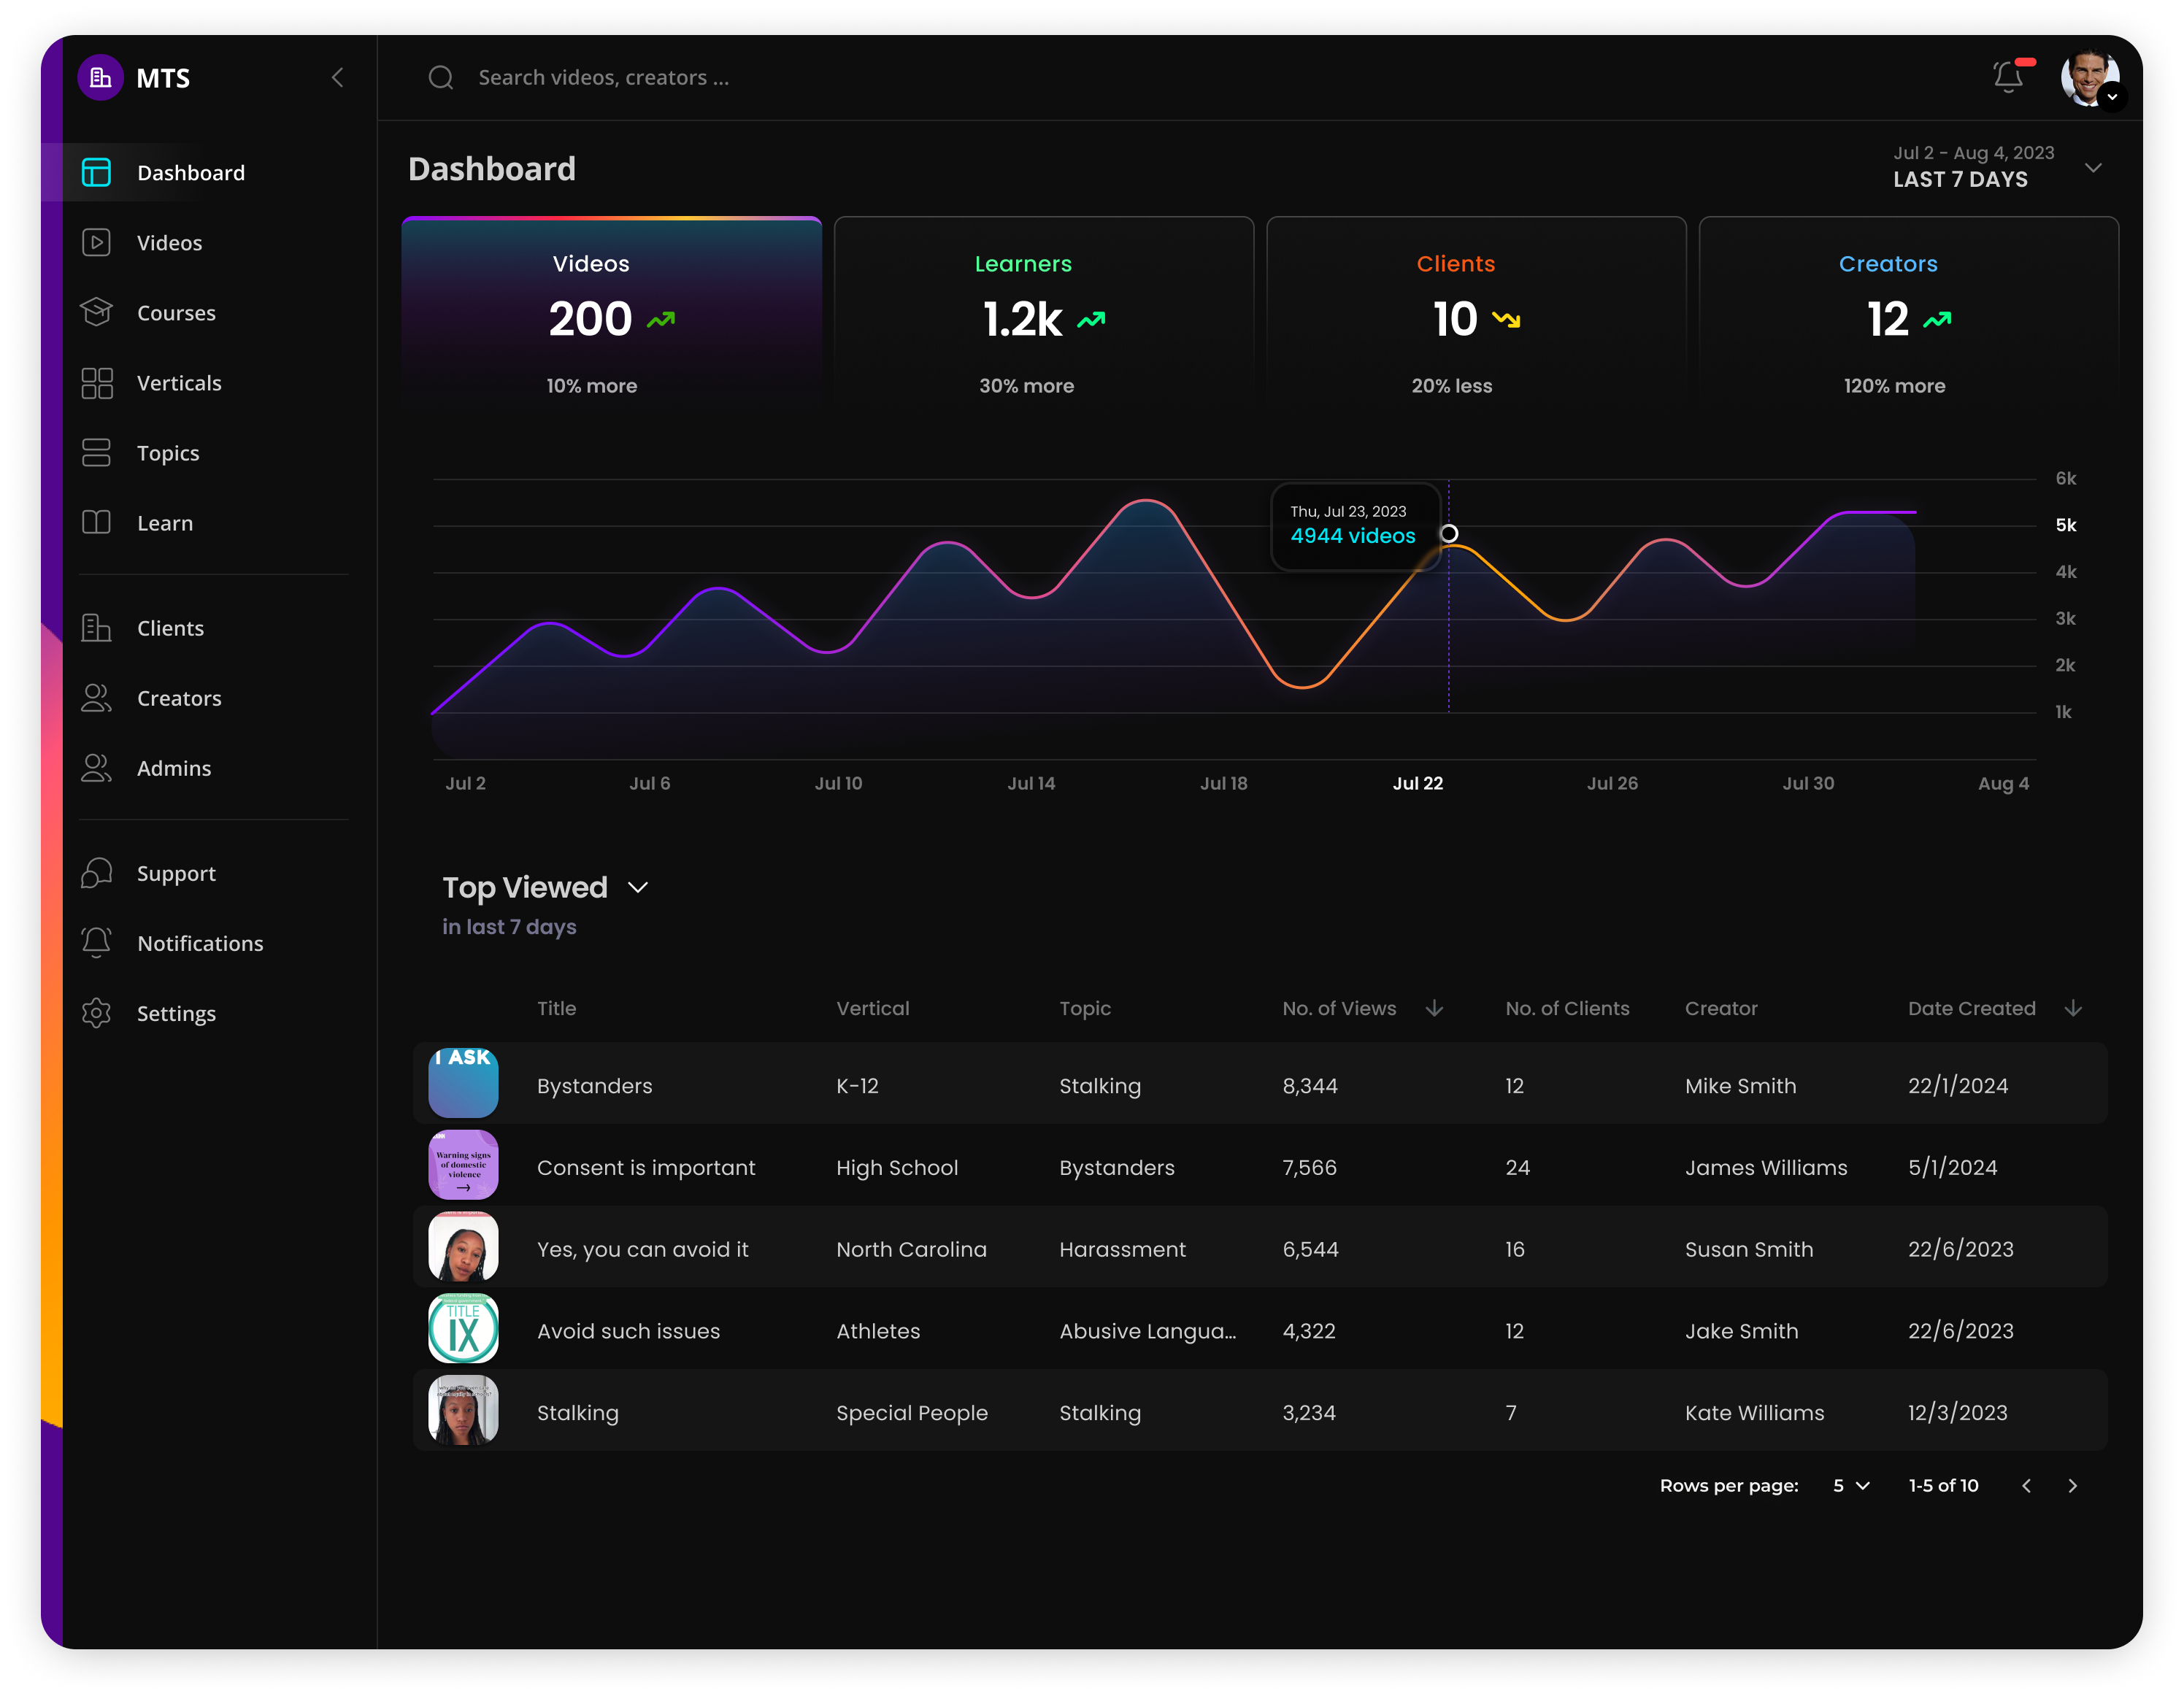Click the Support headset icon

pos(96,873)
